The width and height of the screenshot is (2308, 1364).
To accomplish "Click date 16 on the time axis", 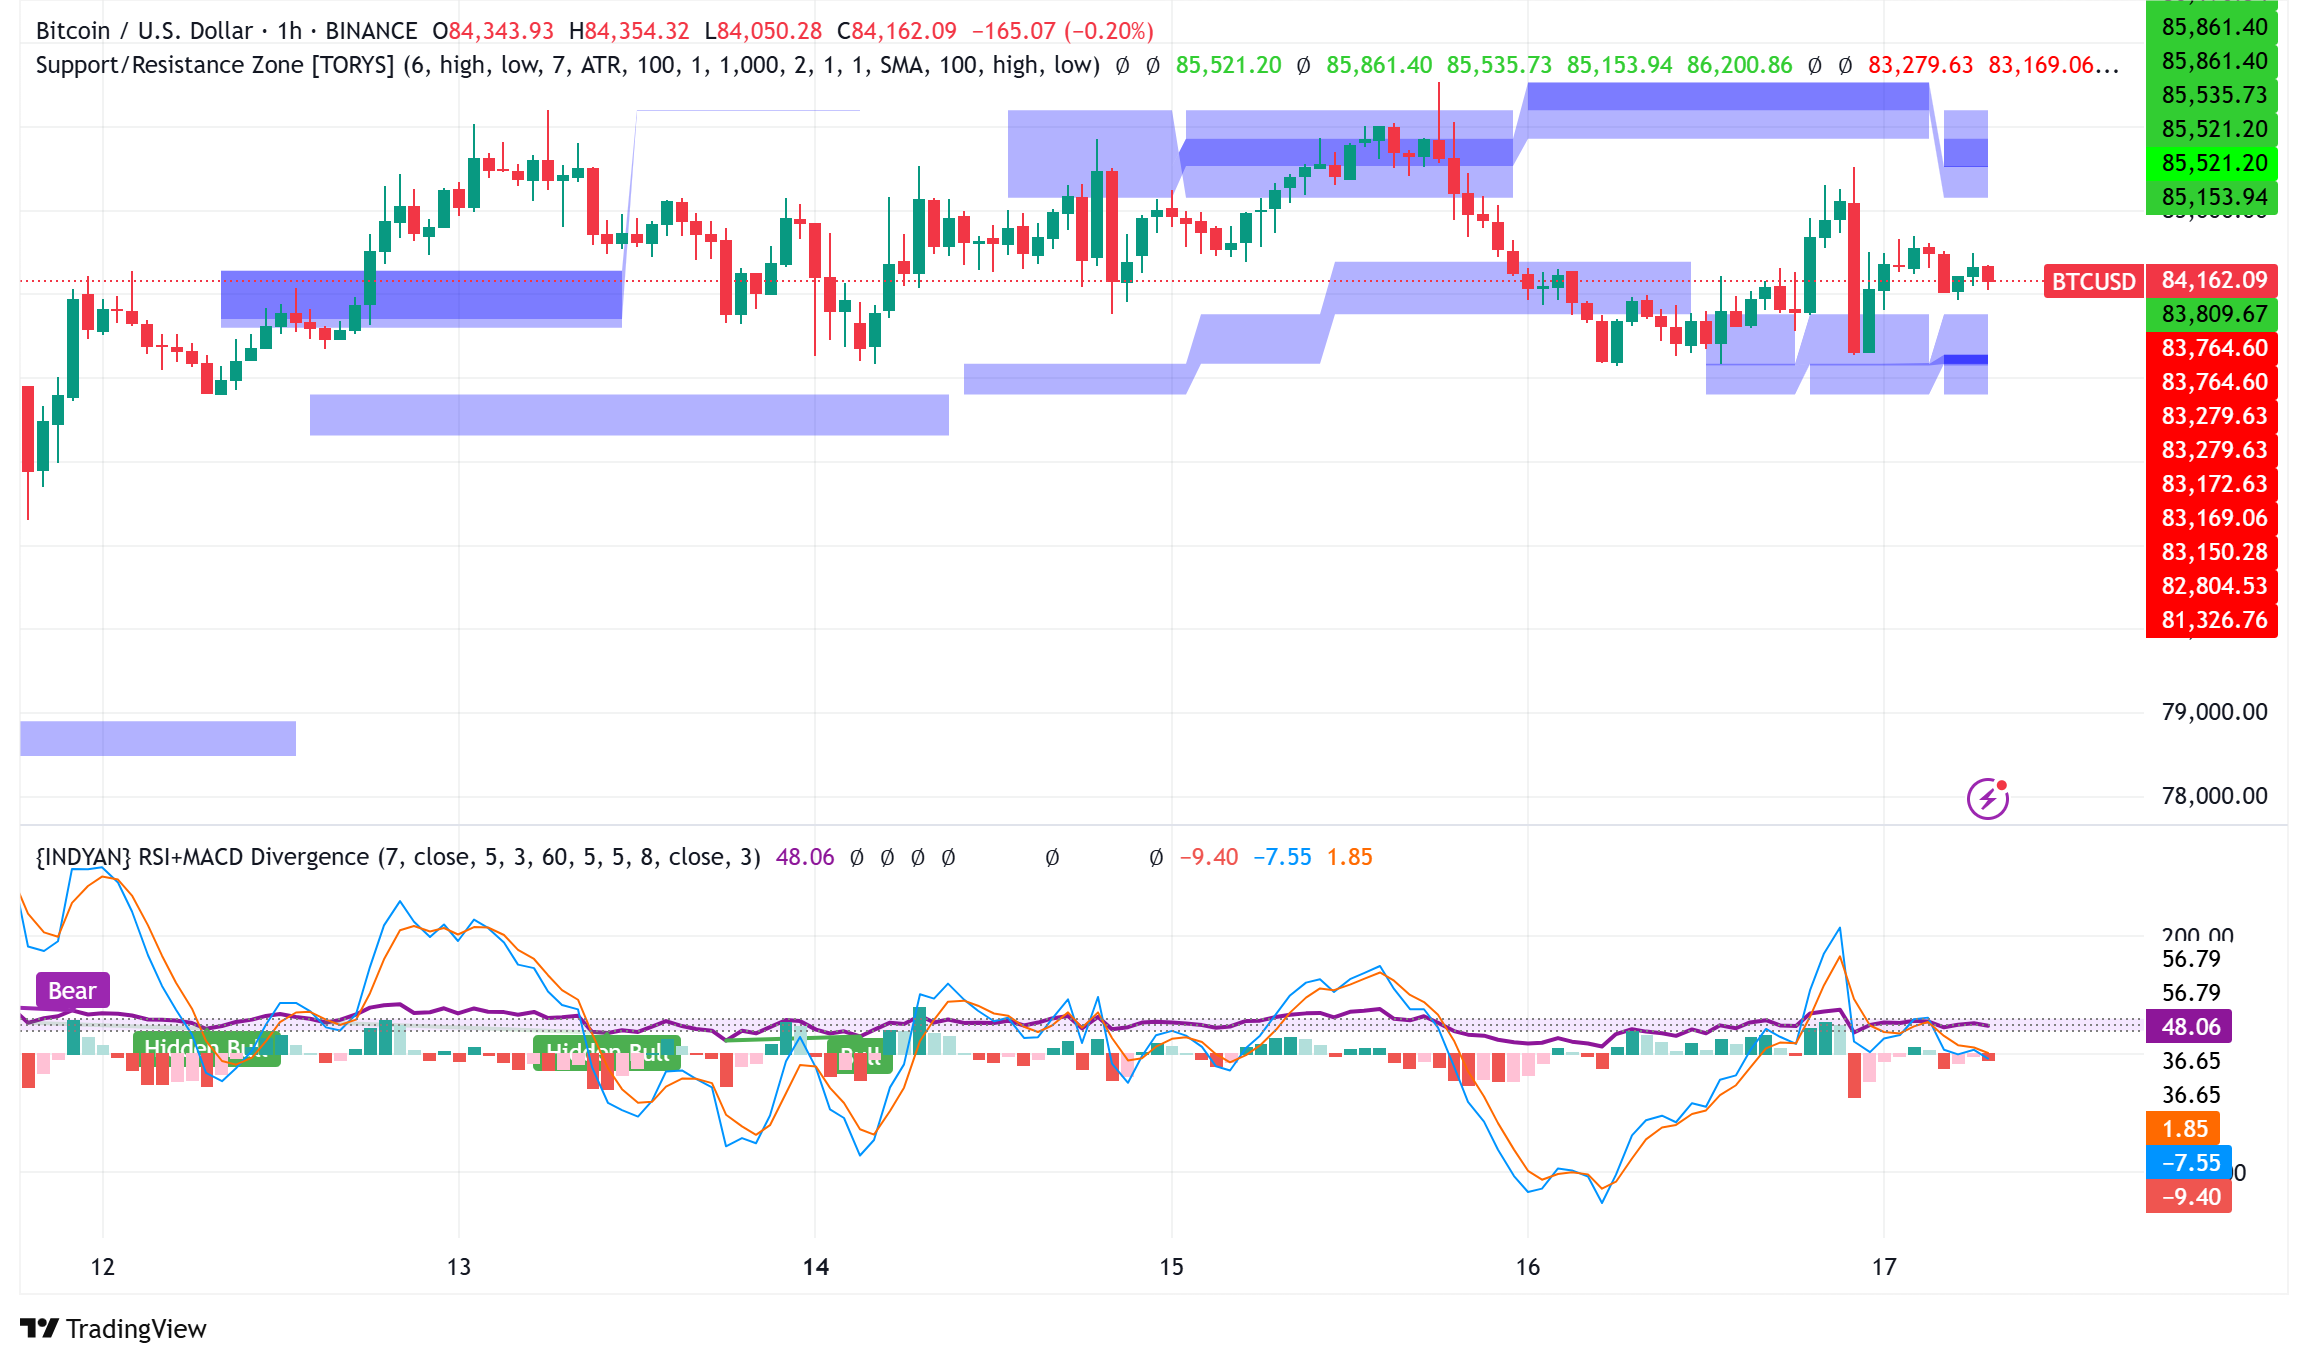I will (1527, 1267).
